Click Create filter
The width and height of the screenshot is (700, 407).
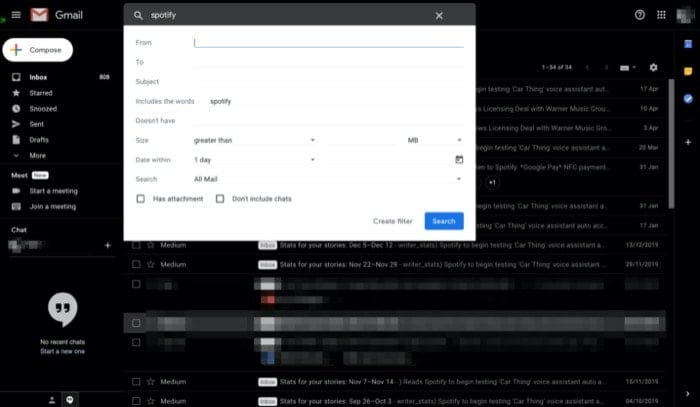click(392, 221)
